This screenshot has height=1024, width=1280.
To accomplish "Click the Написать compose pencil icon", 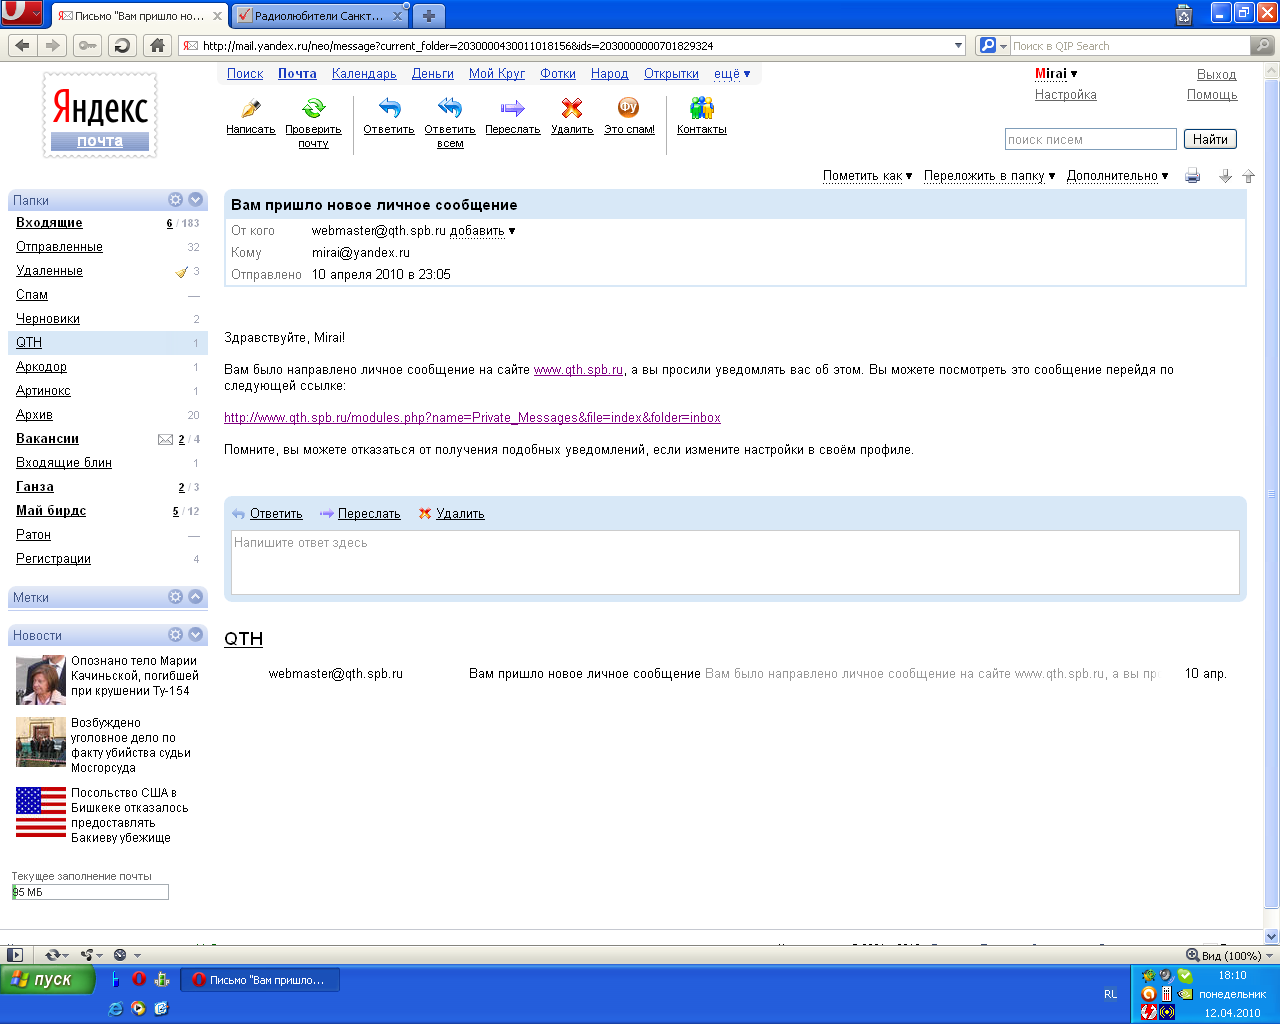I will click(251, 108).
